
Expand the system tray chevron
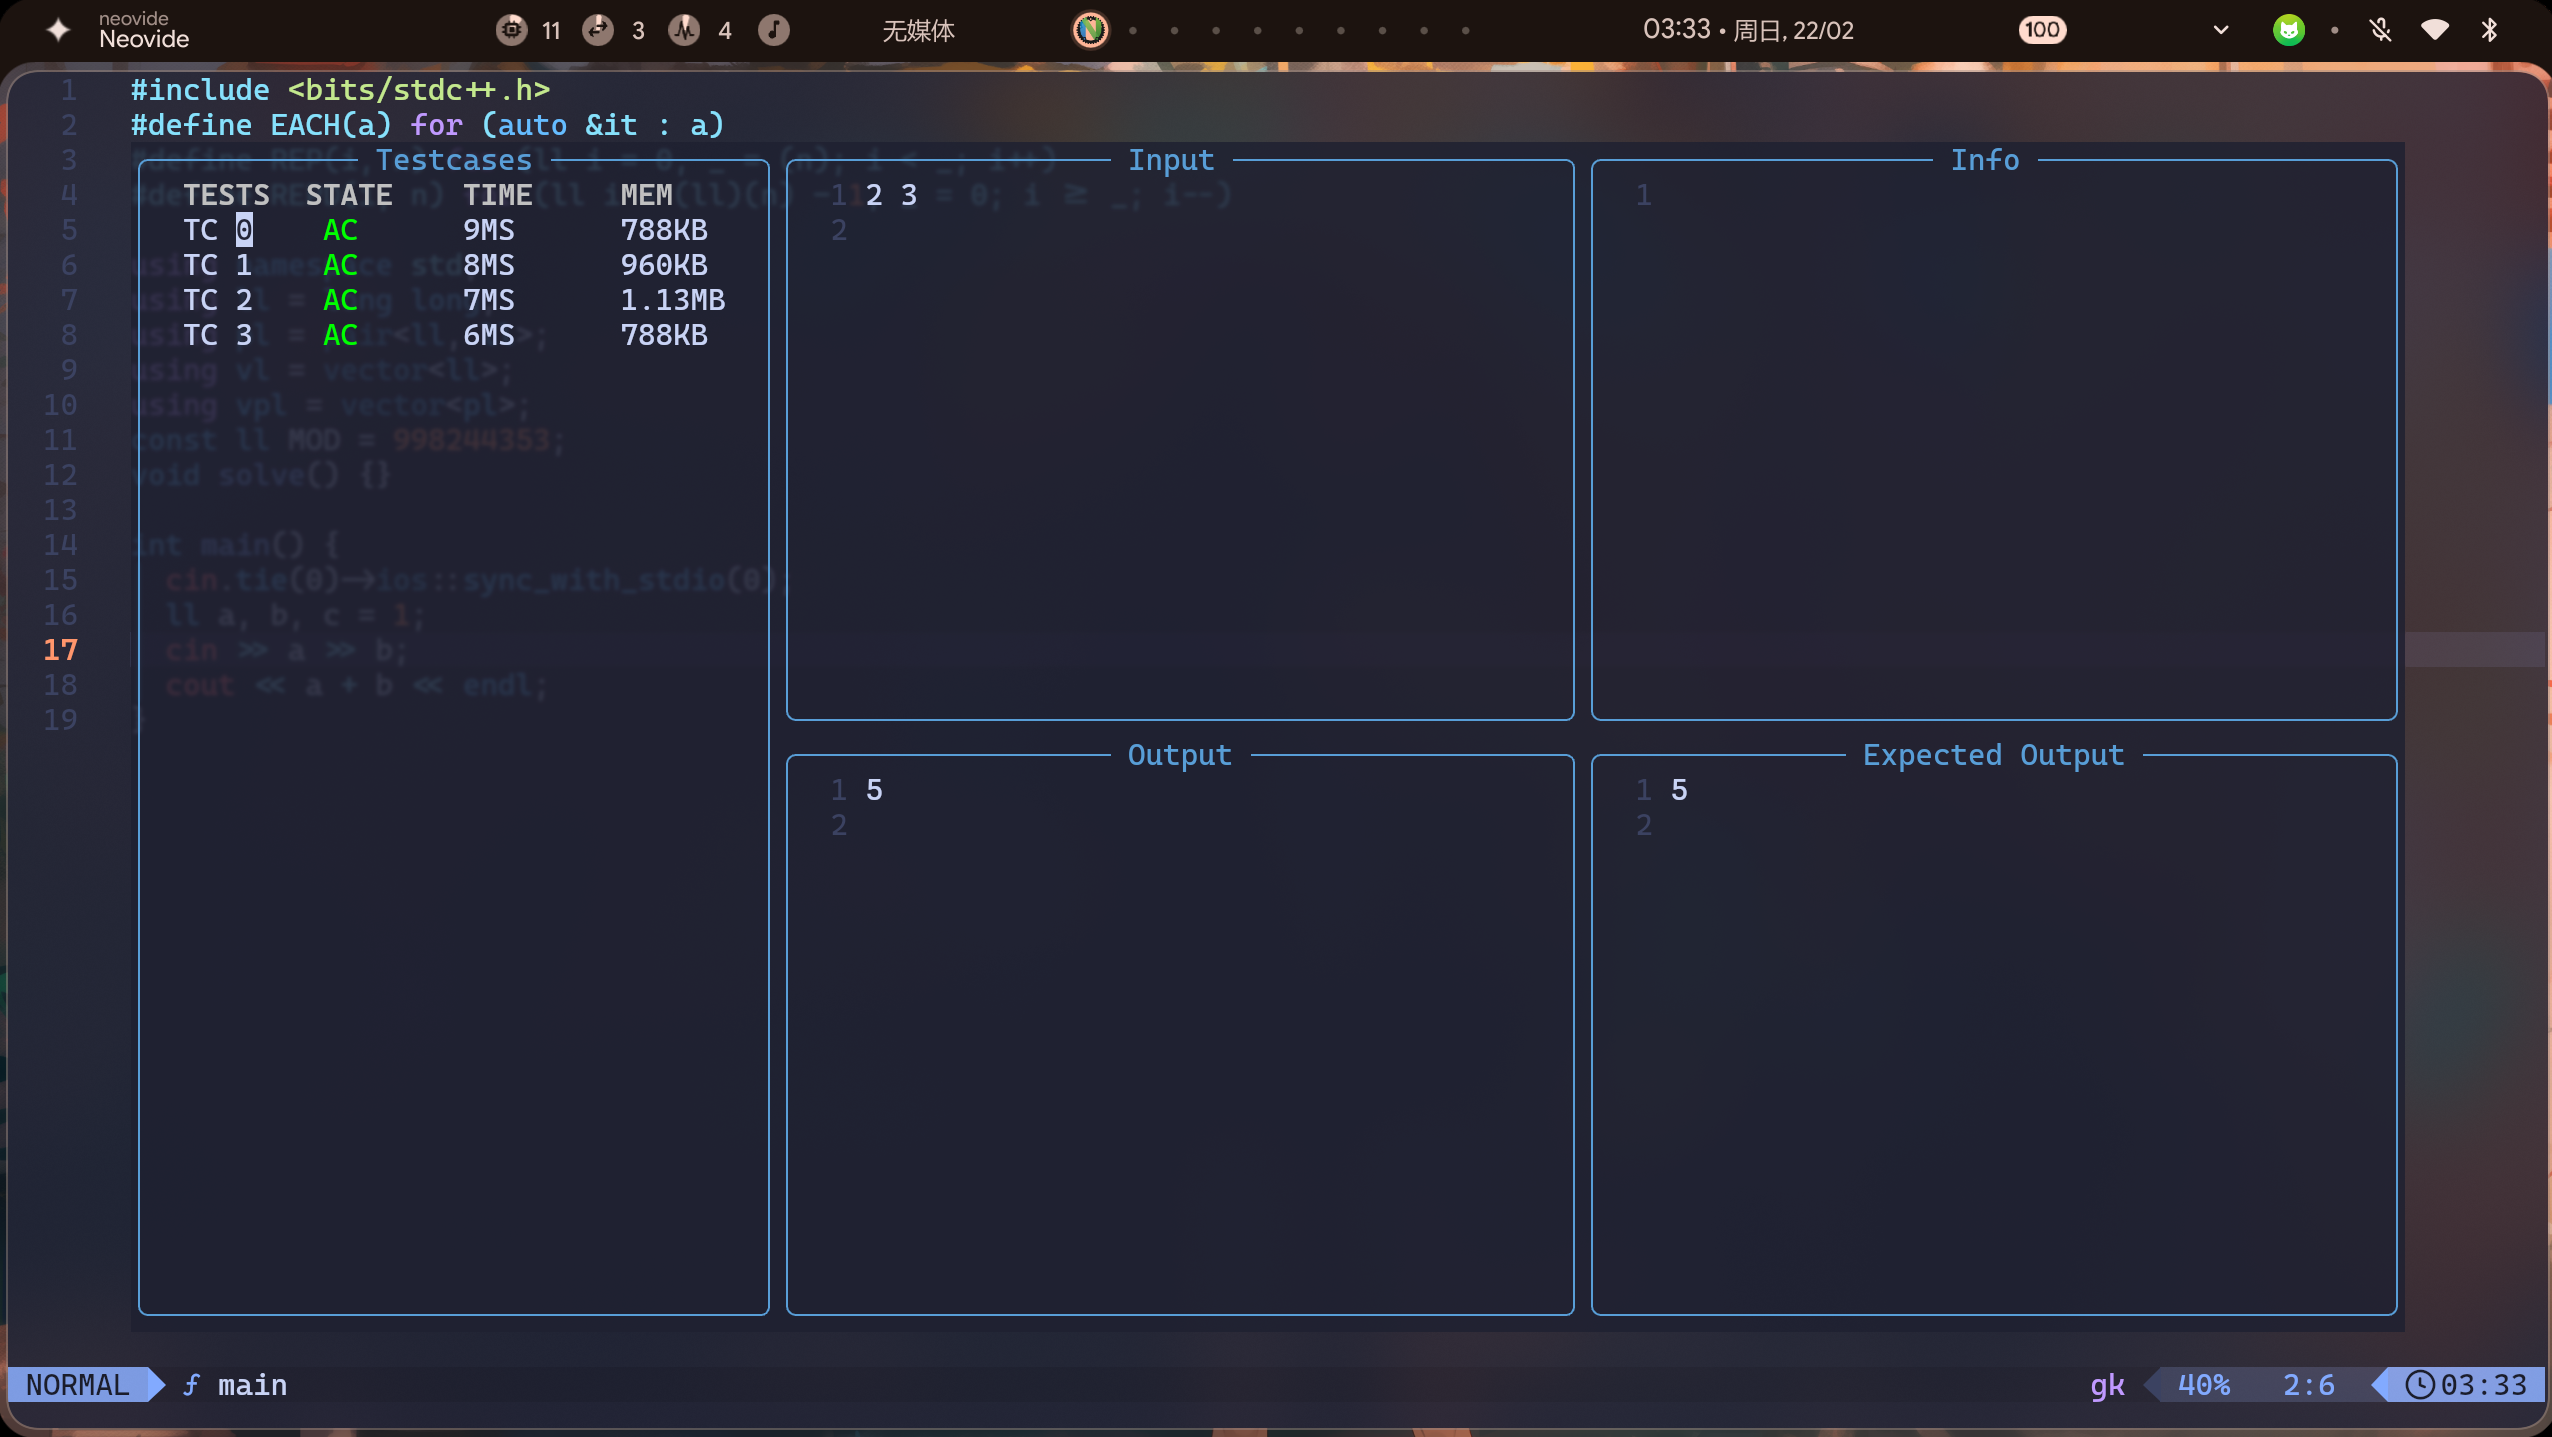2220,30
